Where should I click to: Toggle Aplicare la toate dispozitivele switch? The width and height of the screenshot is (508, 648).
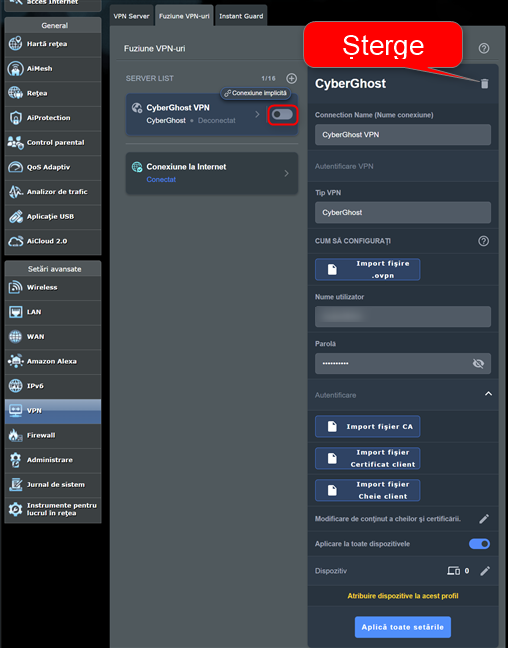click(x=479, y=544)
